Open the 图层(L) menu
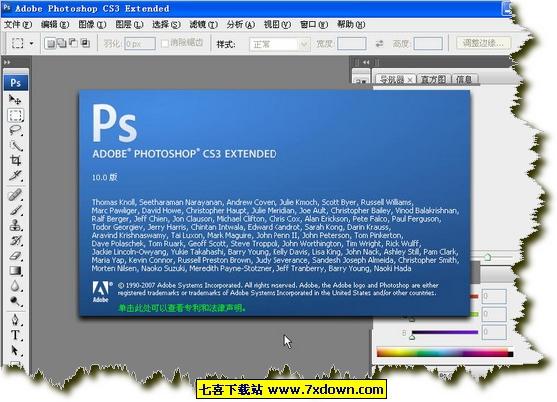Screen dimensions: 557x402 129,25
